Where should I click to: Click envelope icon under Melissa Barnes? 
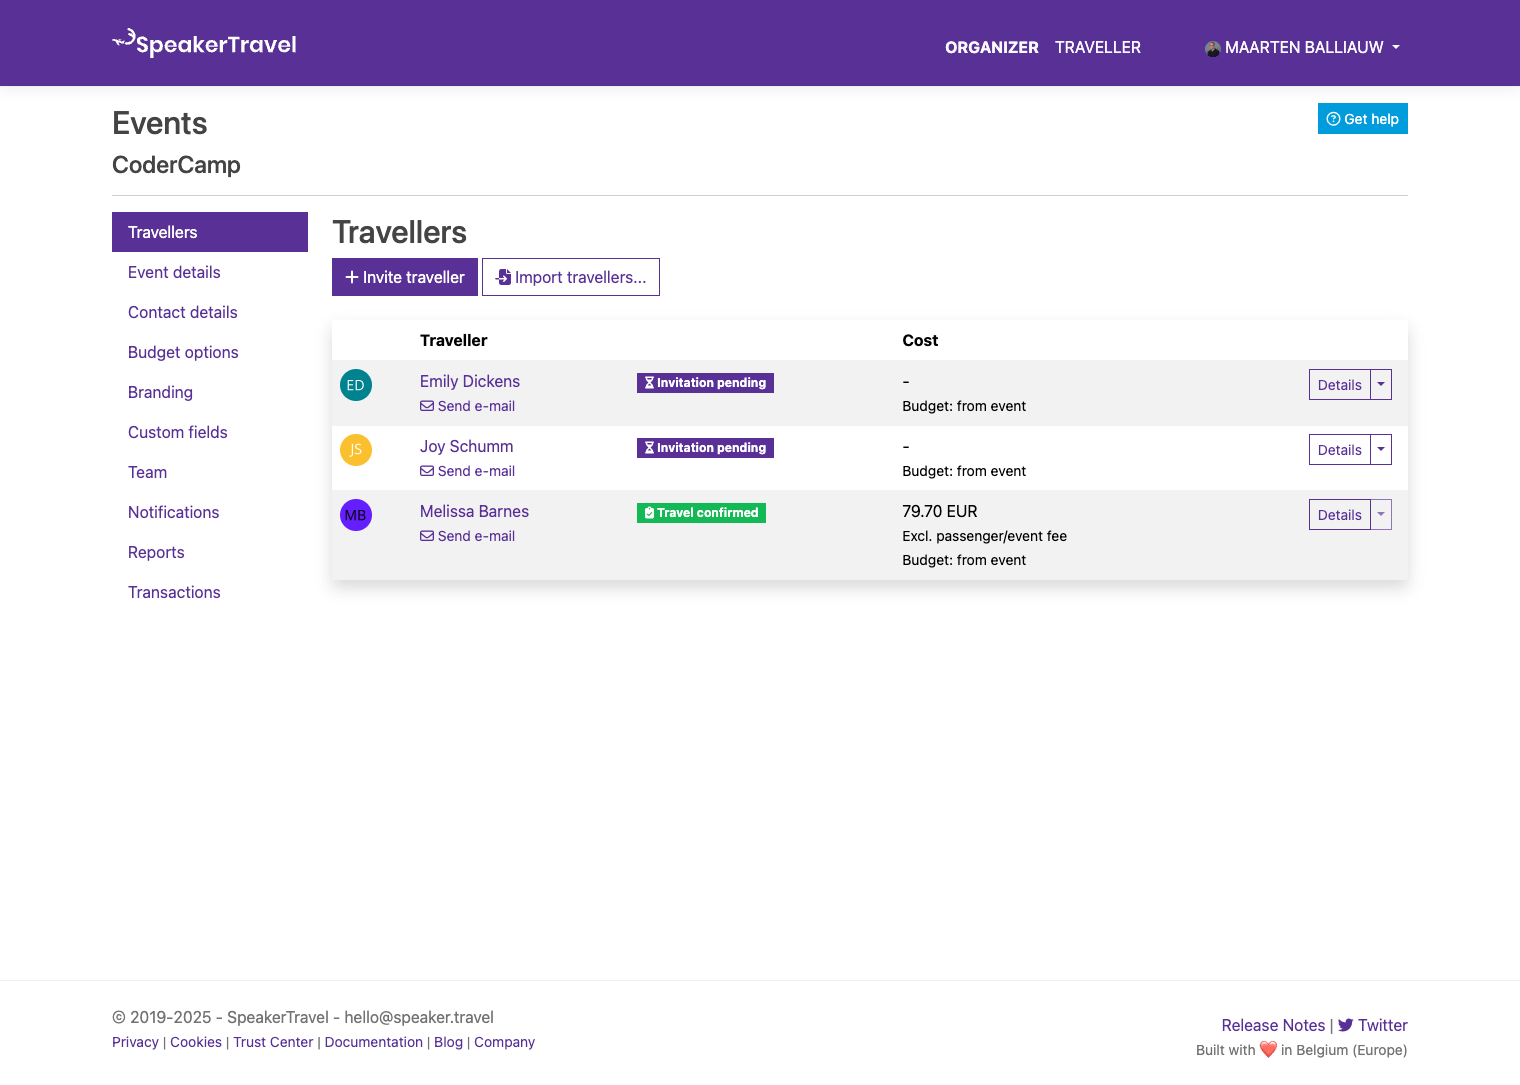(x=427, y=536)
